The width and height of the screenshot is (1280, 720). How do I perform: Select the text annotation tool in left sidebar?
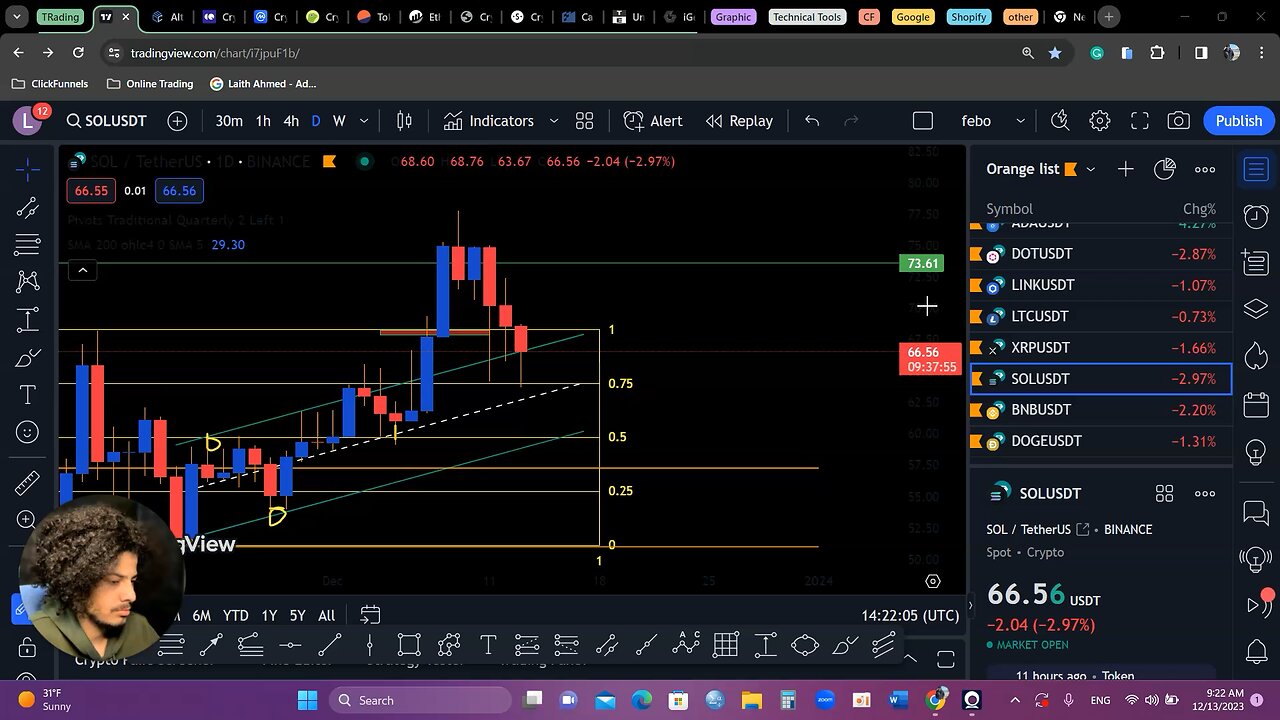click(x=27, y=395)
